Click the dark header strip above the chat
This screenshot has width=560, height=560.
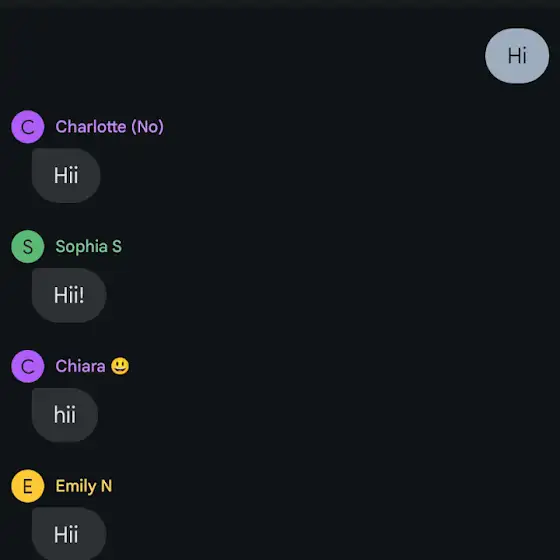click(280, 4)
